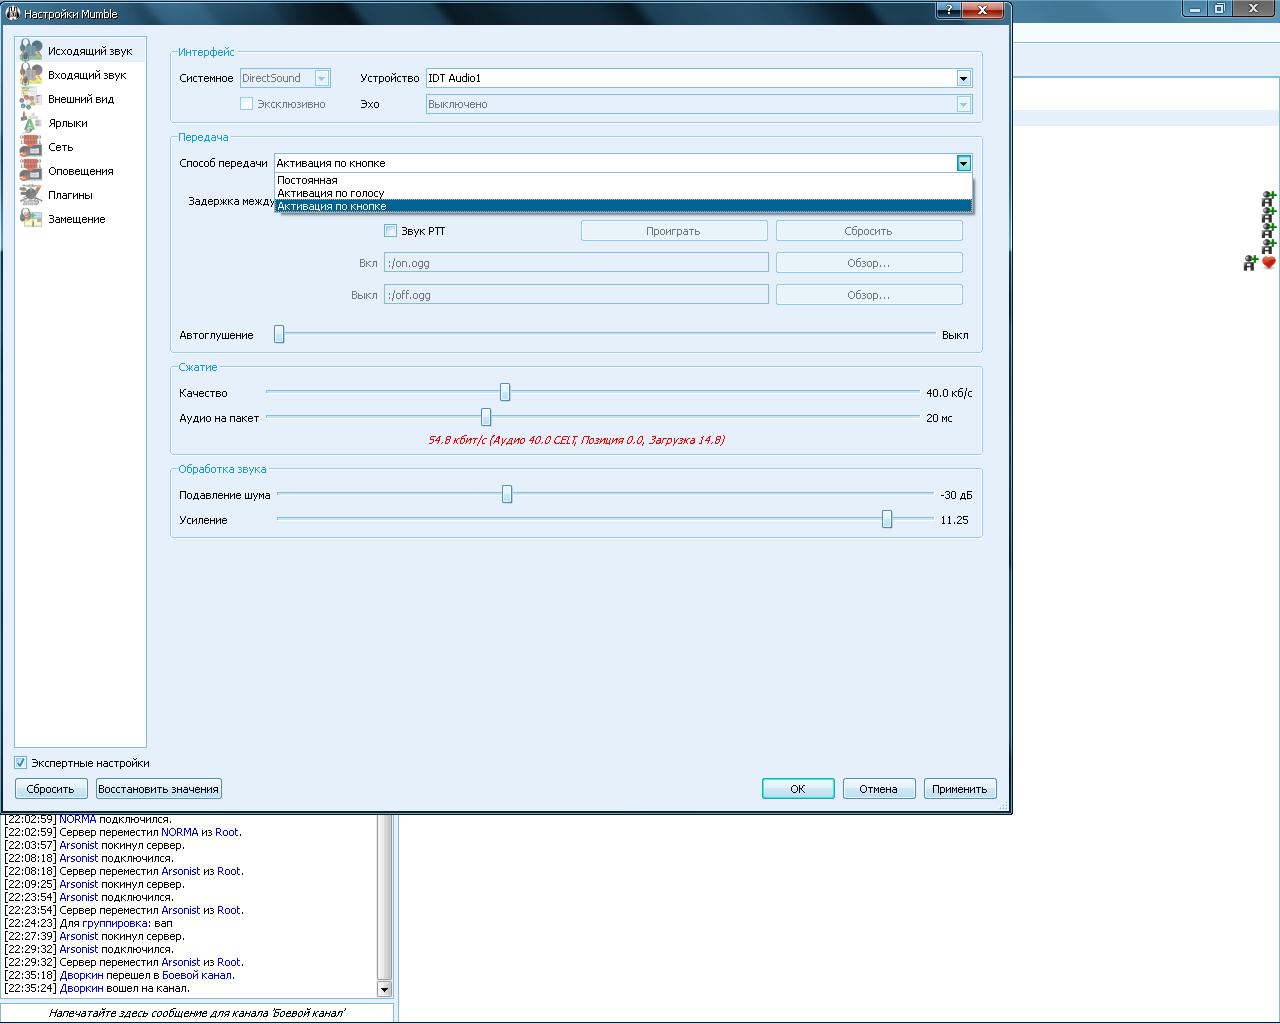Open the Плагины plugins icon
Image resolution: width=1280 pixels, height=1024 pixels.
tap(31, 195)
